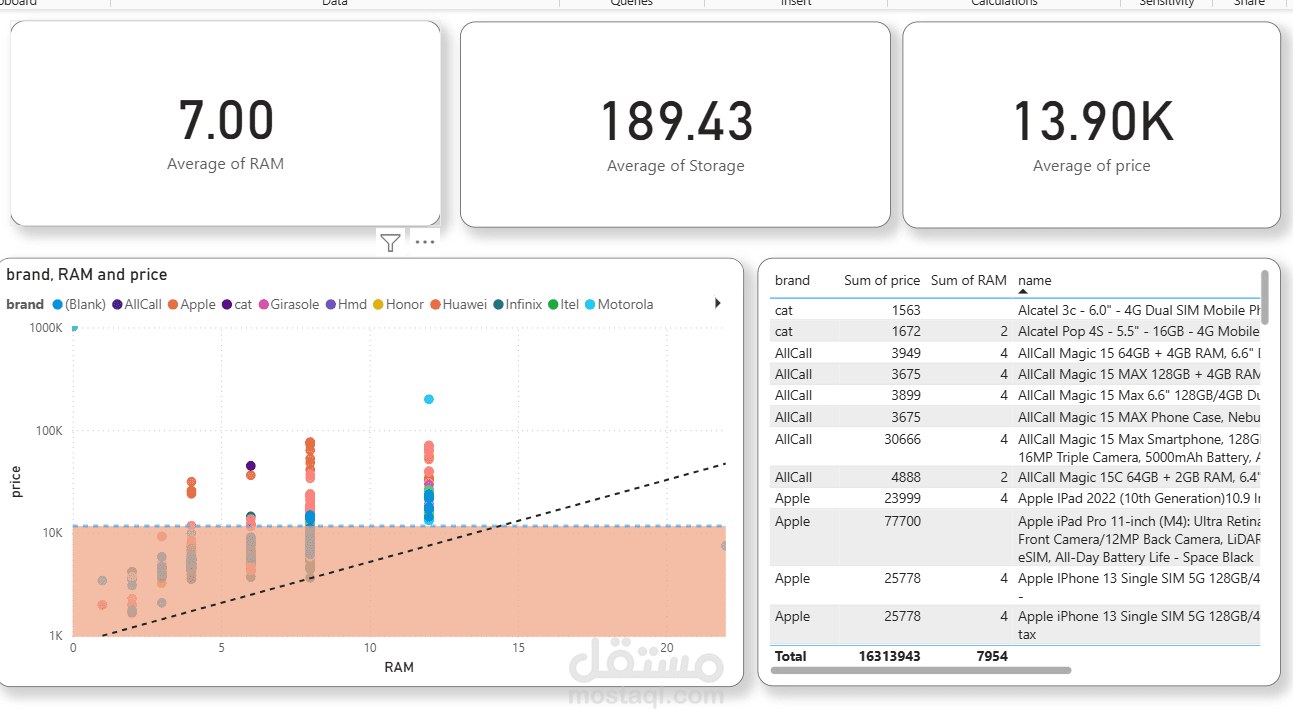
Task: Click the Total RAM value 7954
Action: (x=991, y=656)
